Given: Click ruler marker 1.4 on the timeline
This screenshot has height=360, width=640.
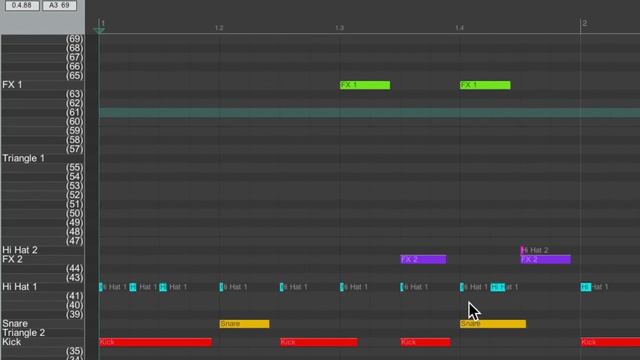Looking at the screenshot, I should click(460, 28).
